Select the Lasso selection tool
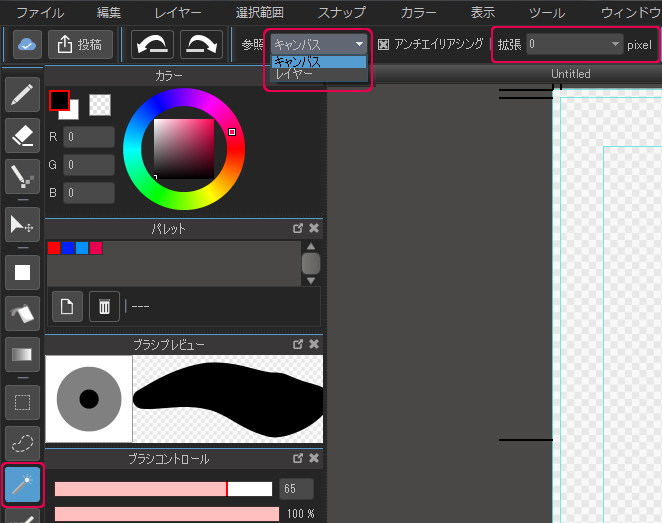Image resolution: width=662 pixels, height=523 pixels. pyautogui.click(x=22, y=443)
